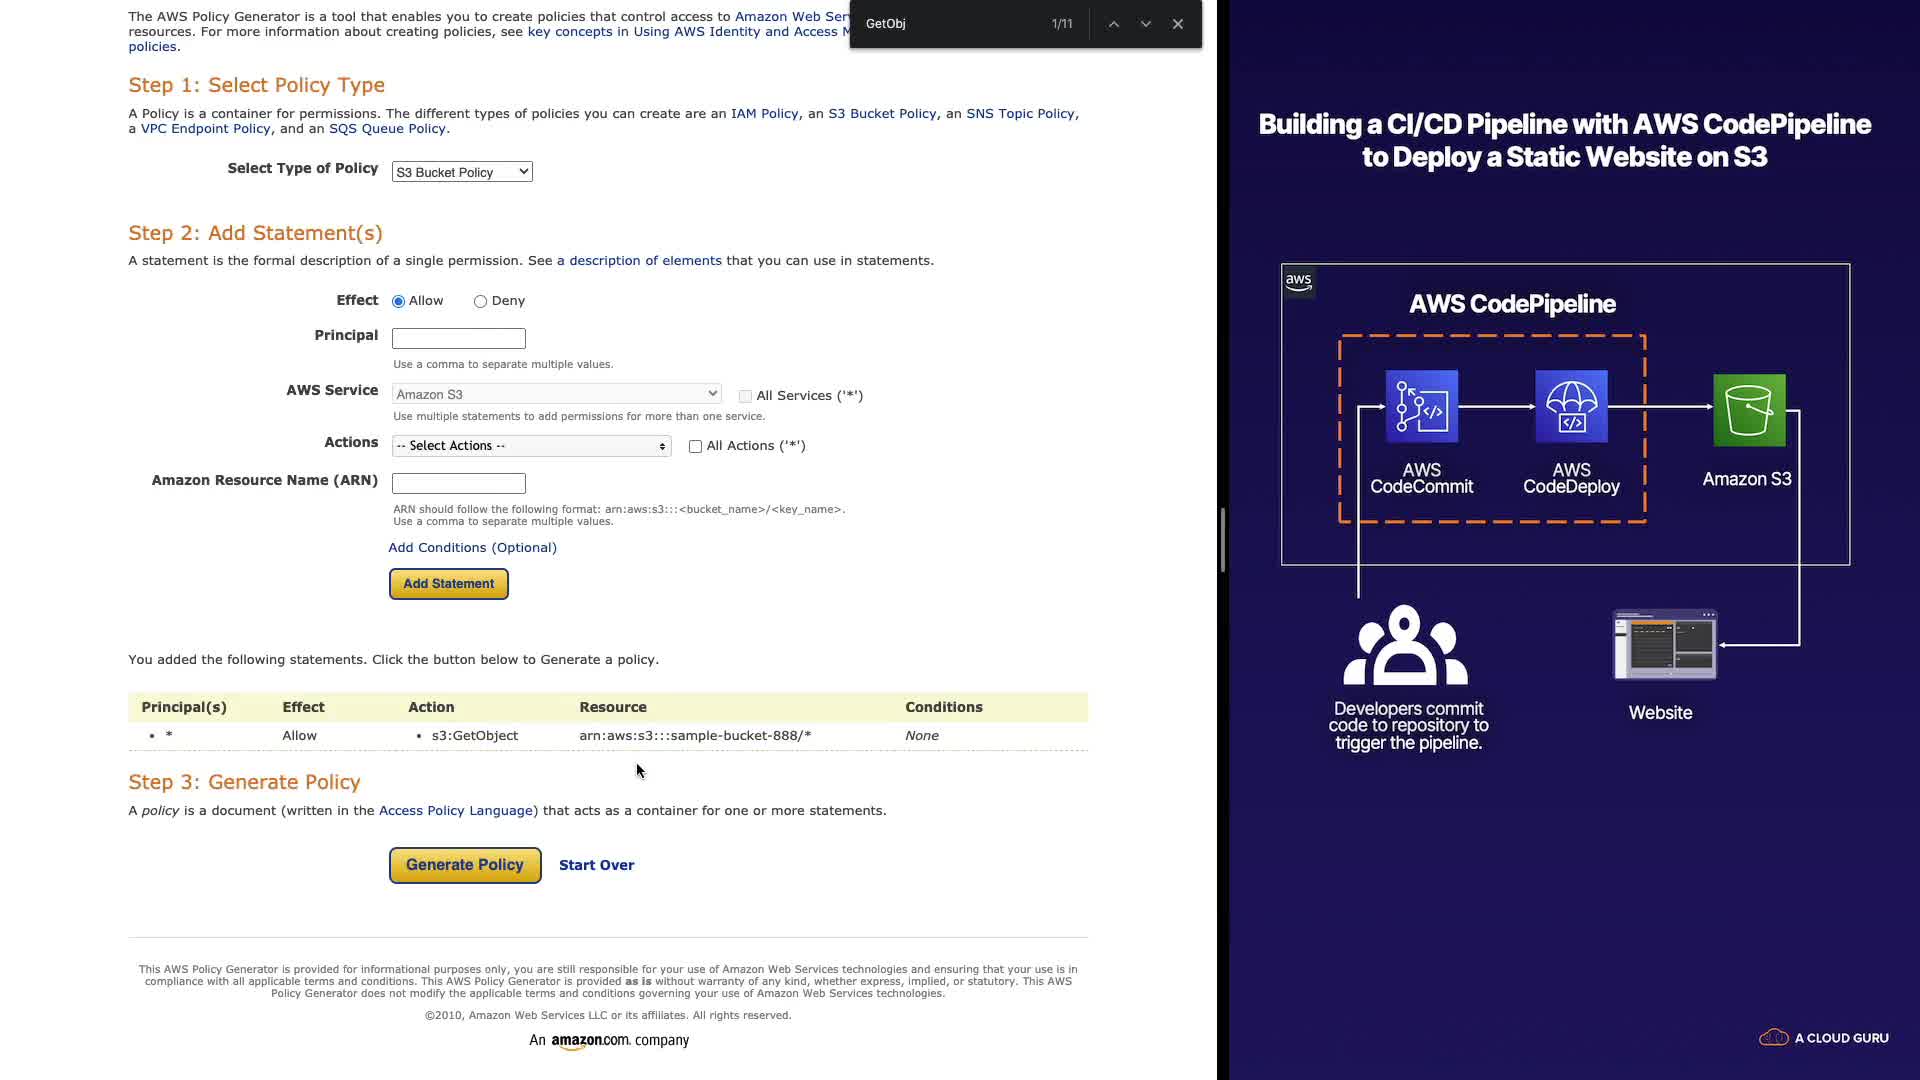
Task: Click the Add Statement button
Action: 448,584
